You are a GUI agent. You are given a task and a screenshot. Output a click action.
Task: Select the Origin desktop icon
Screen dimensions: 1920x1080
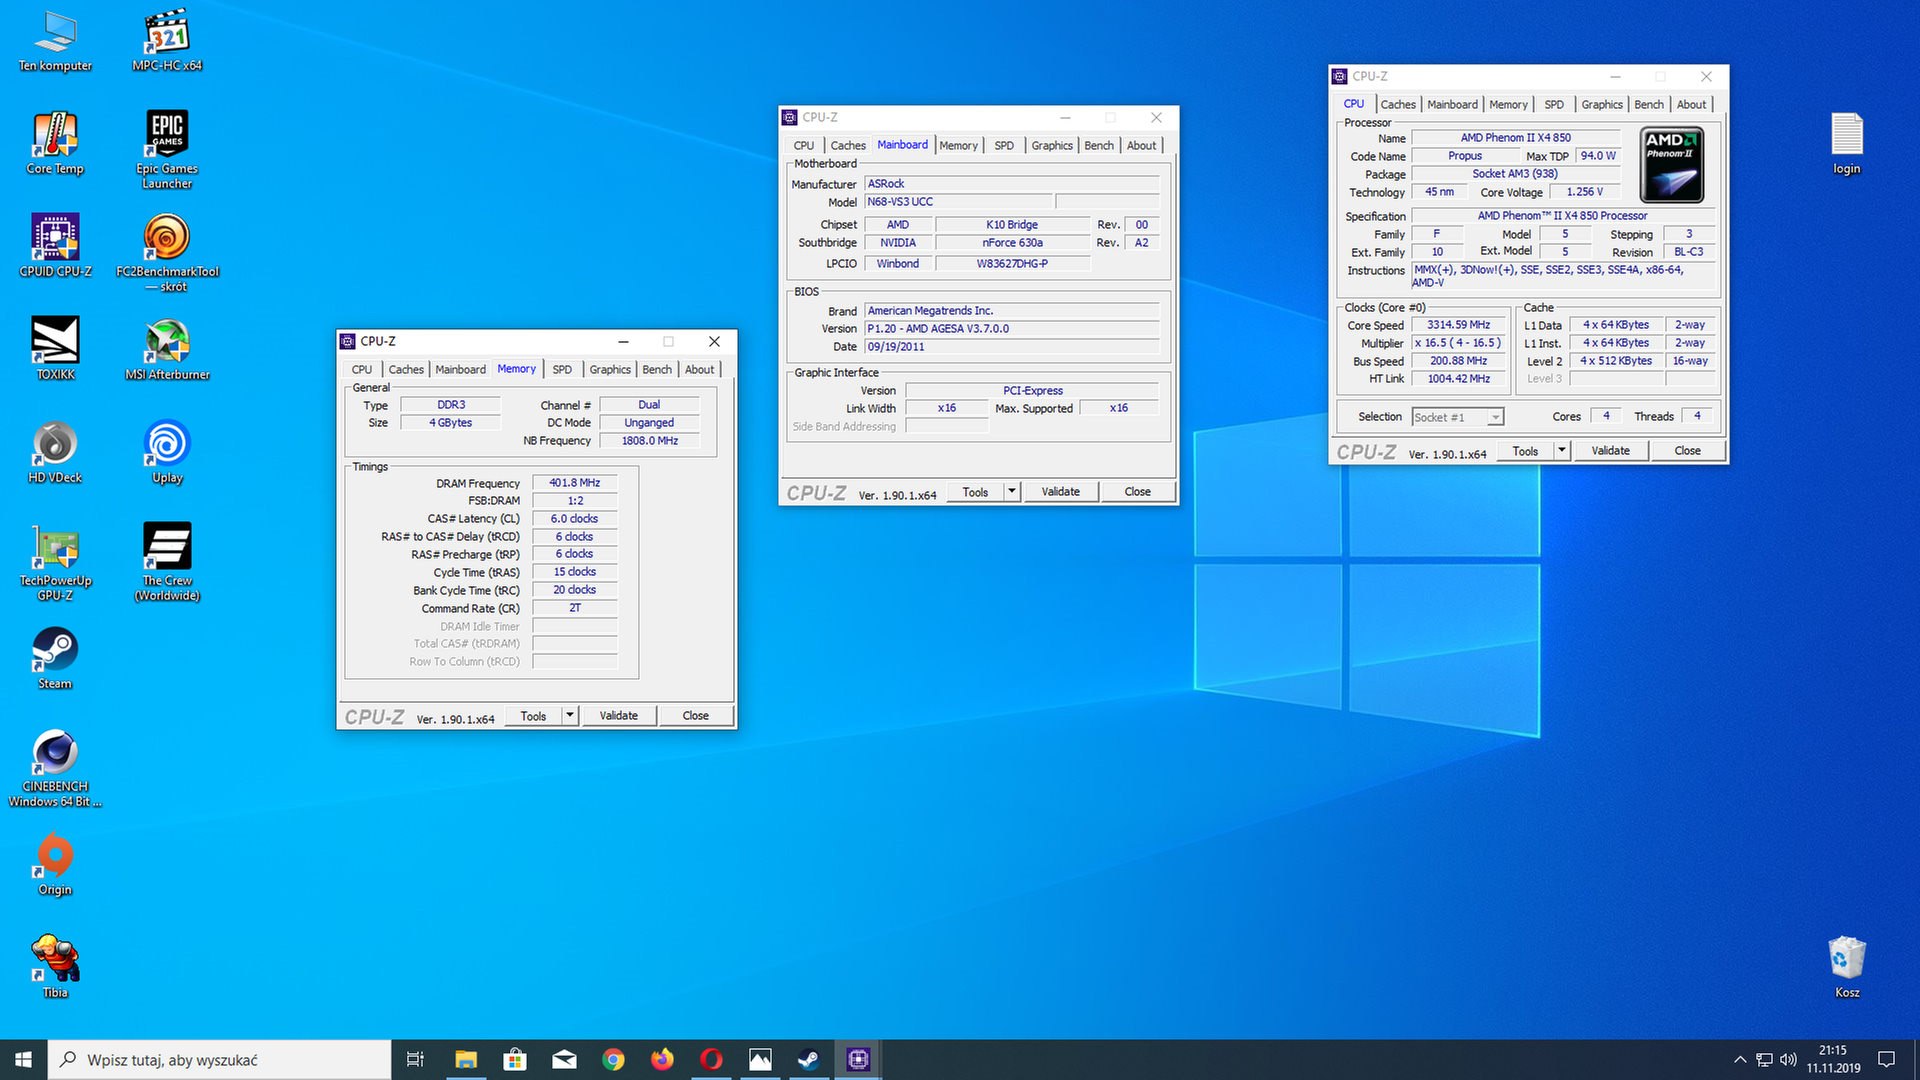coord(55,865)
